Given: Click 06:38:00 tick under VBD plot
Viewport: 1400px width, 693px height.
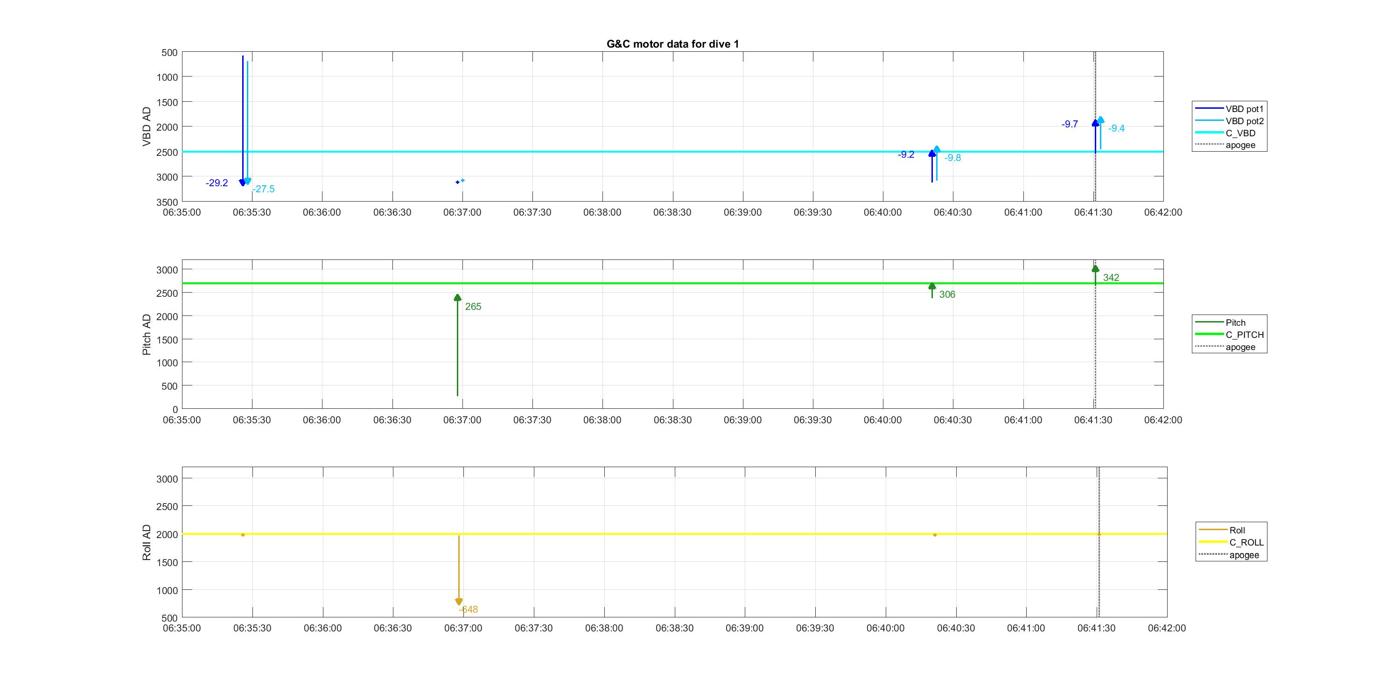Looking at the screenshot, I should click(x=602, y=212).
